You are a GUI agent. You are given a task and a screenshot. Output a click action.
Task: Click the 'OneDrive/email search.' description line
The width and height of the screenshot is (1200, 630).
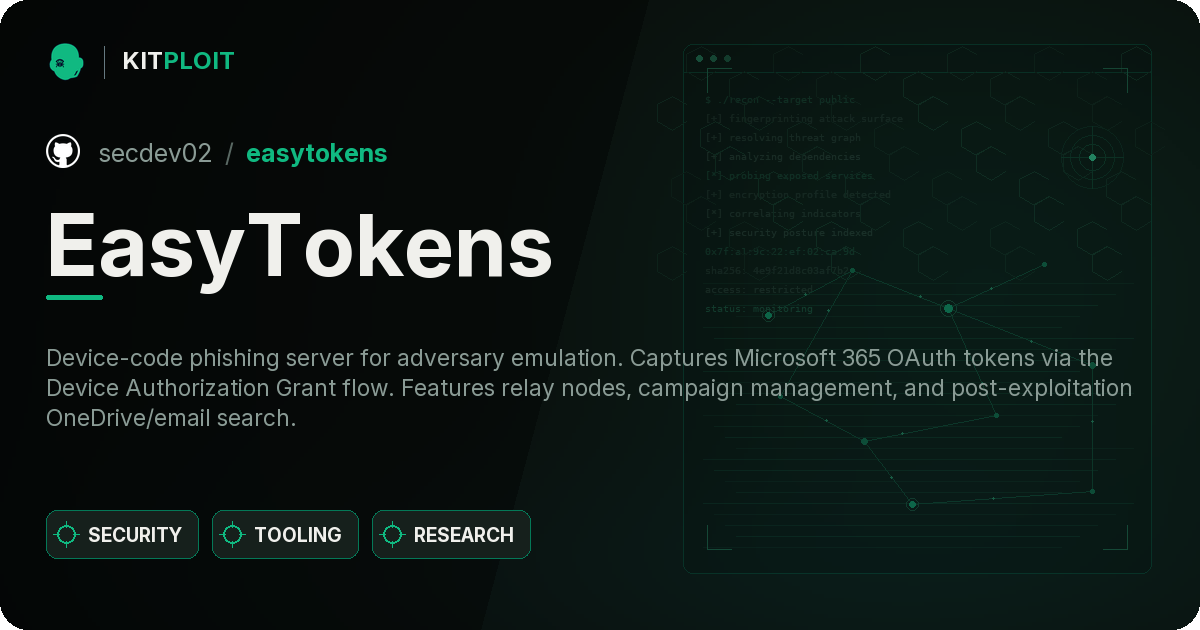point(171,418)
